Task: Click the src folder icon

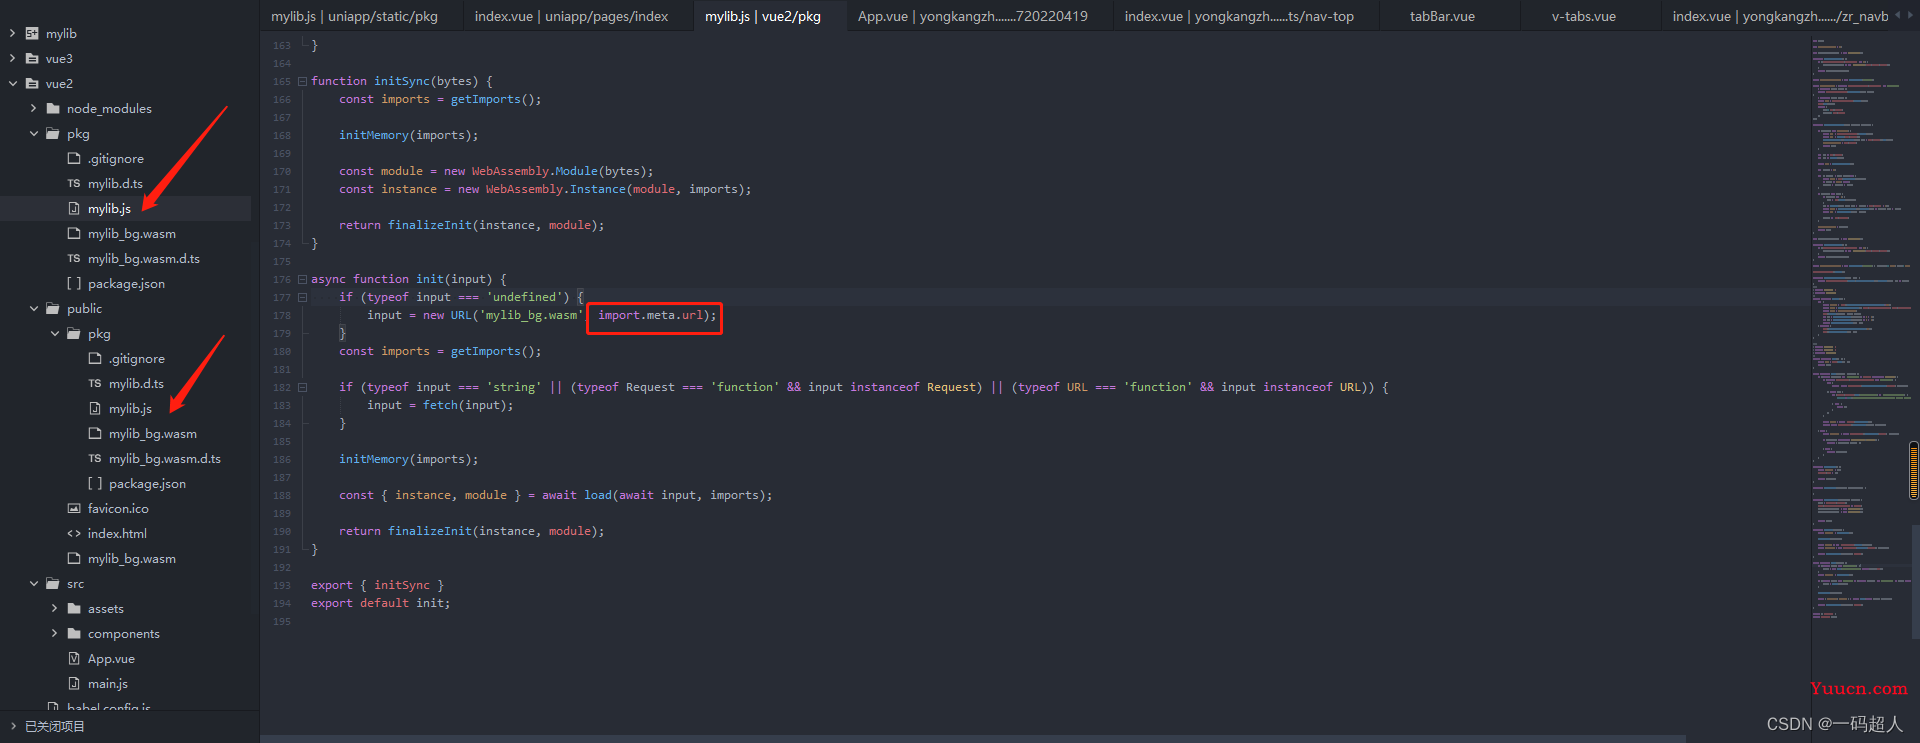Action: (53, 583)
